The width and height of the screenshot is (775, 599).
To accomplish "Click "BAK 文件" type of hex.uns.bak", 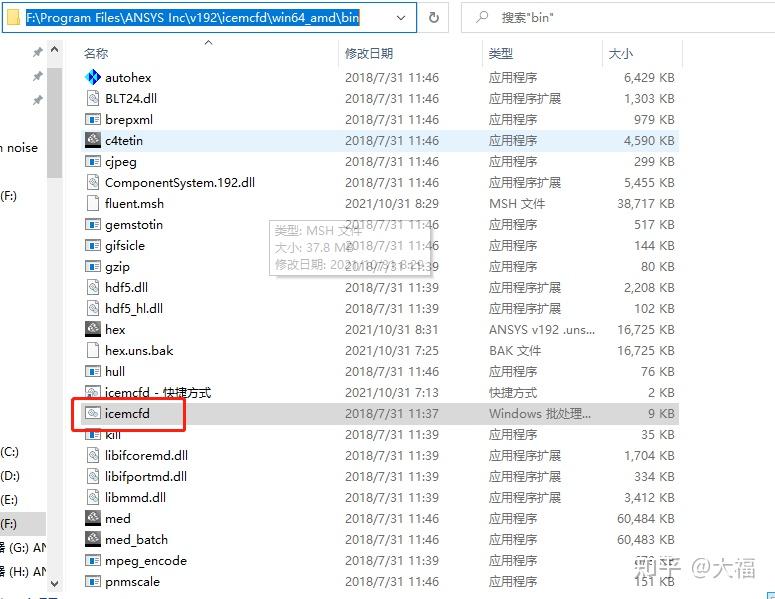I will pyautogui.click(x=515, y=350).
